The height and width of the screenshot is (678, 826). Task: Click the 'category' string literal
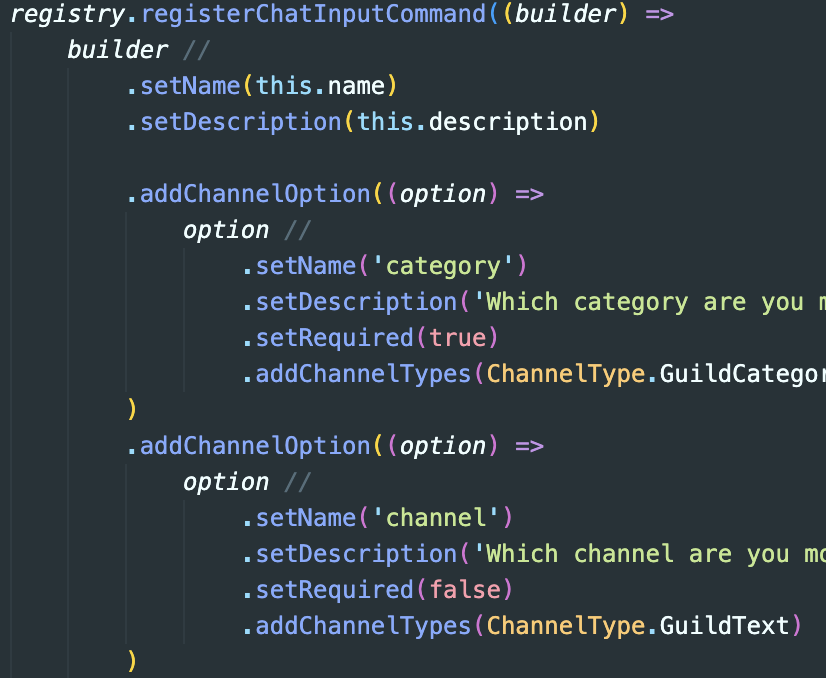[x=443, y=266]
